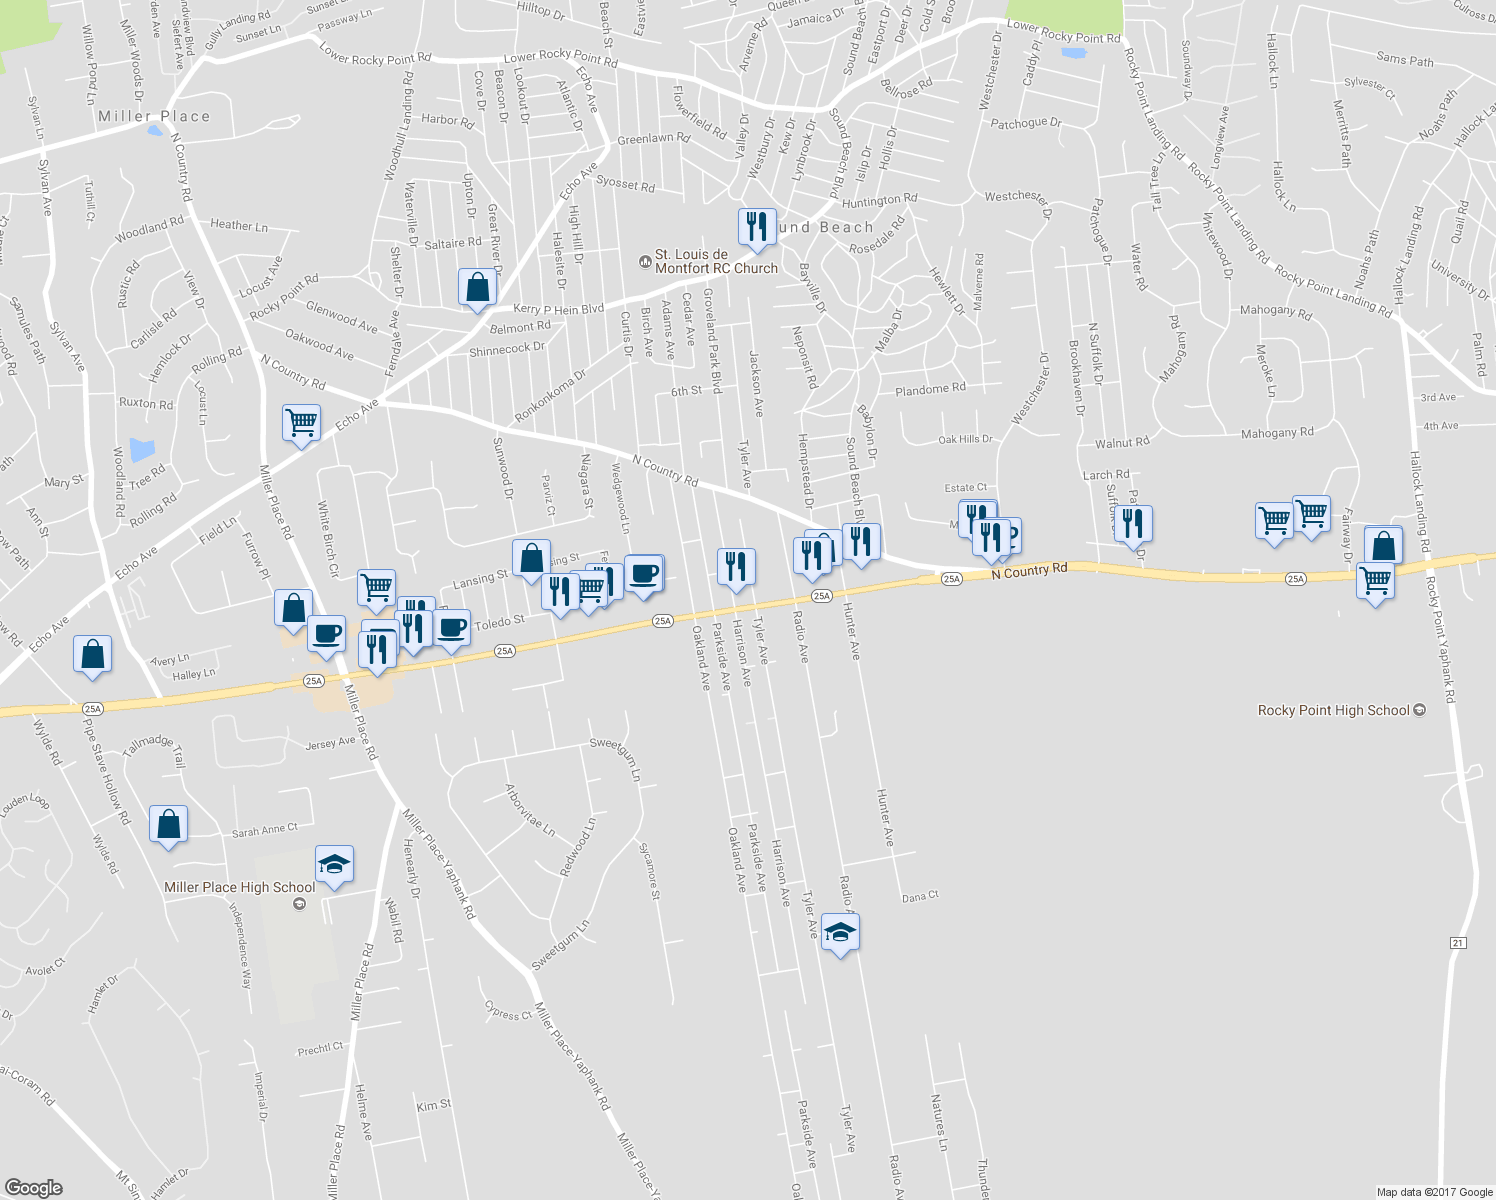This screenshot has width=1496, height=1200.
Task: Select the restaurant marker on Hunter Ave
Action: [x=860, y=542]
